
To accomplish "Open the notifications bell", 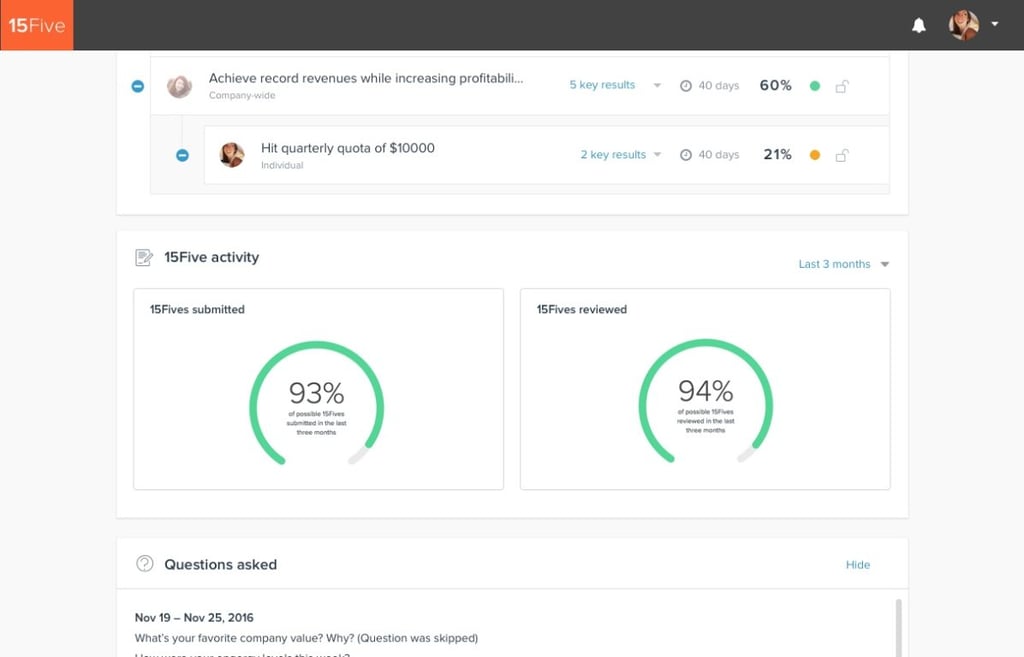I will (x=919, y=26).
